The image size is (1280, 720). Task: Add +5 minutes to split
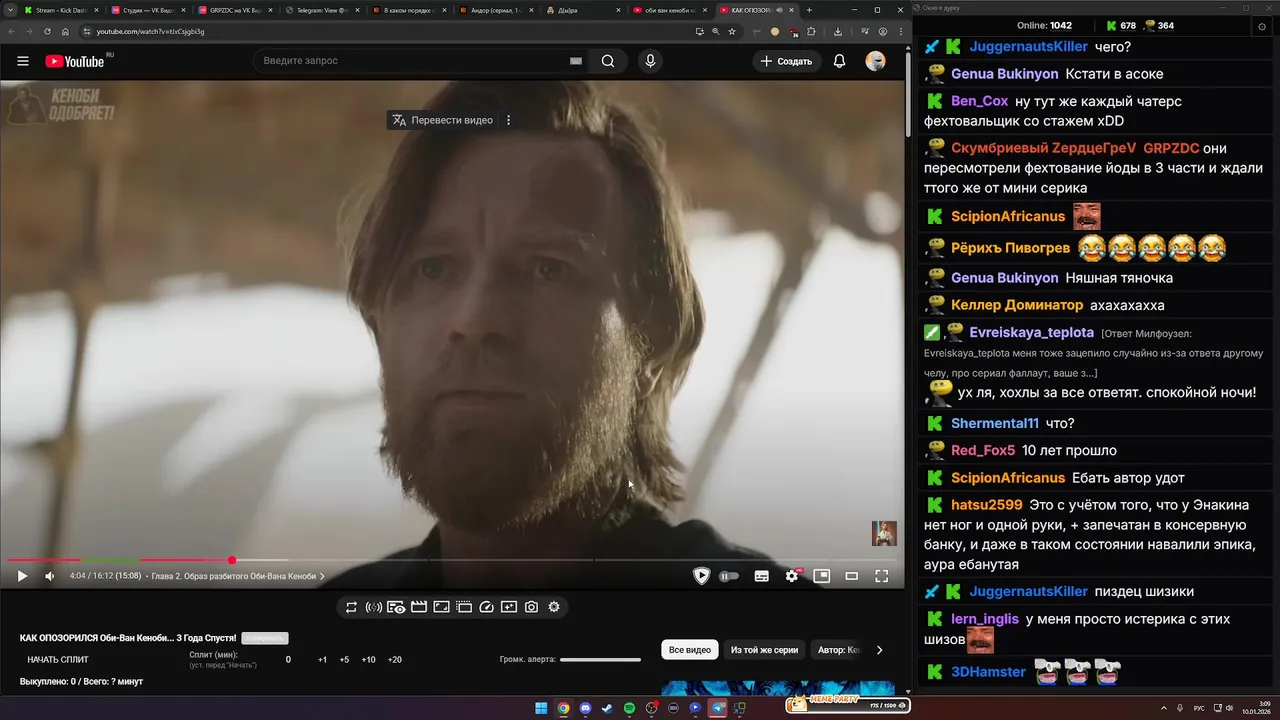(344, 660)
